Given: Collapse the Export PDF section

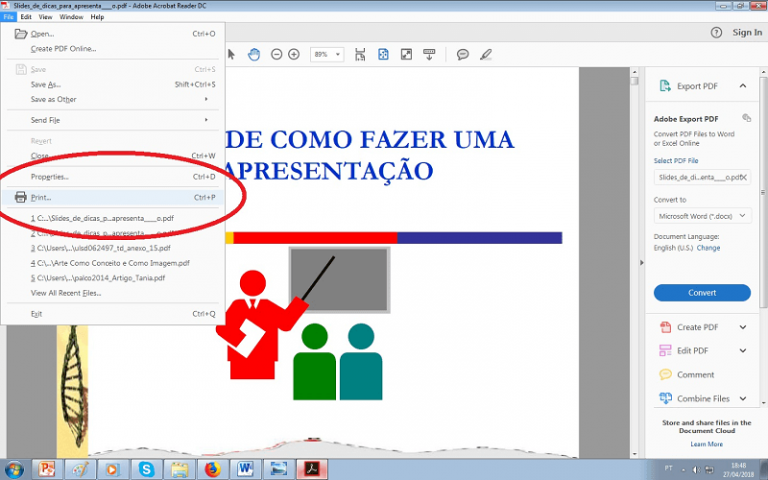Looking at the screenshot, I should (x=742, y=86).
